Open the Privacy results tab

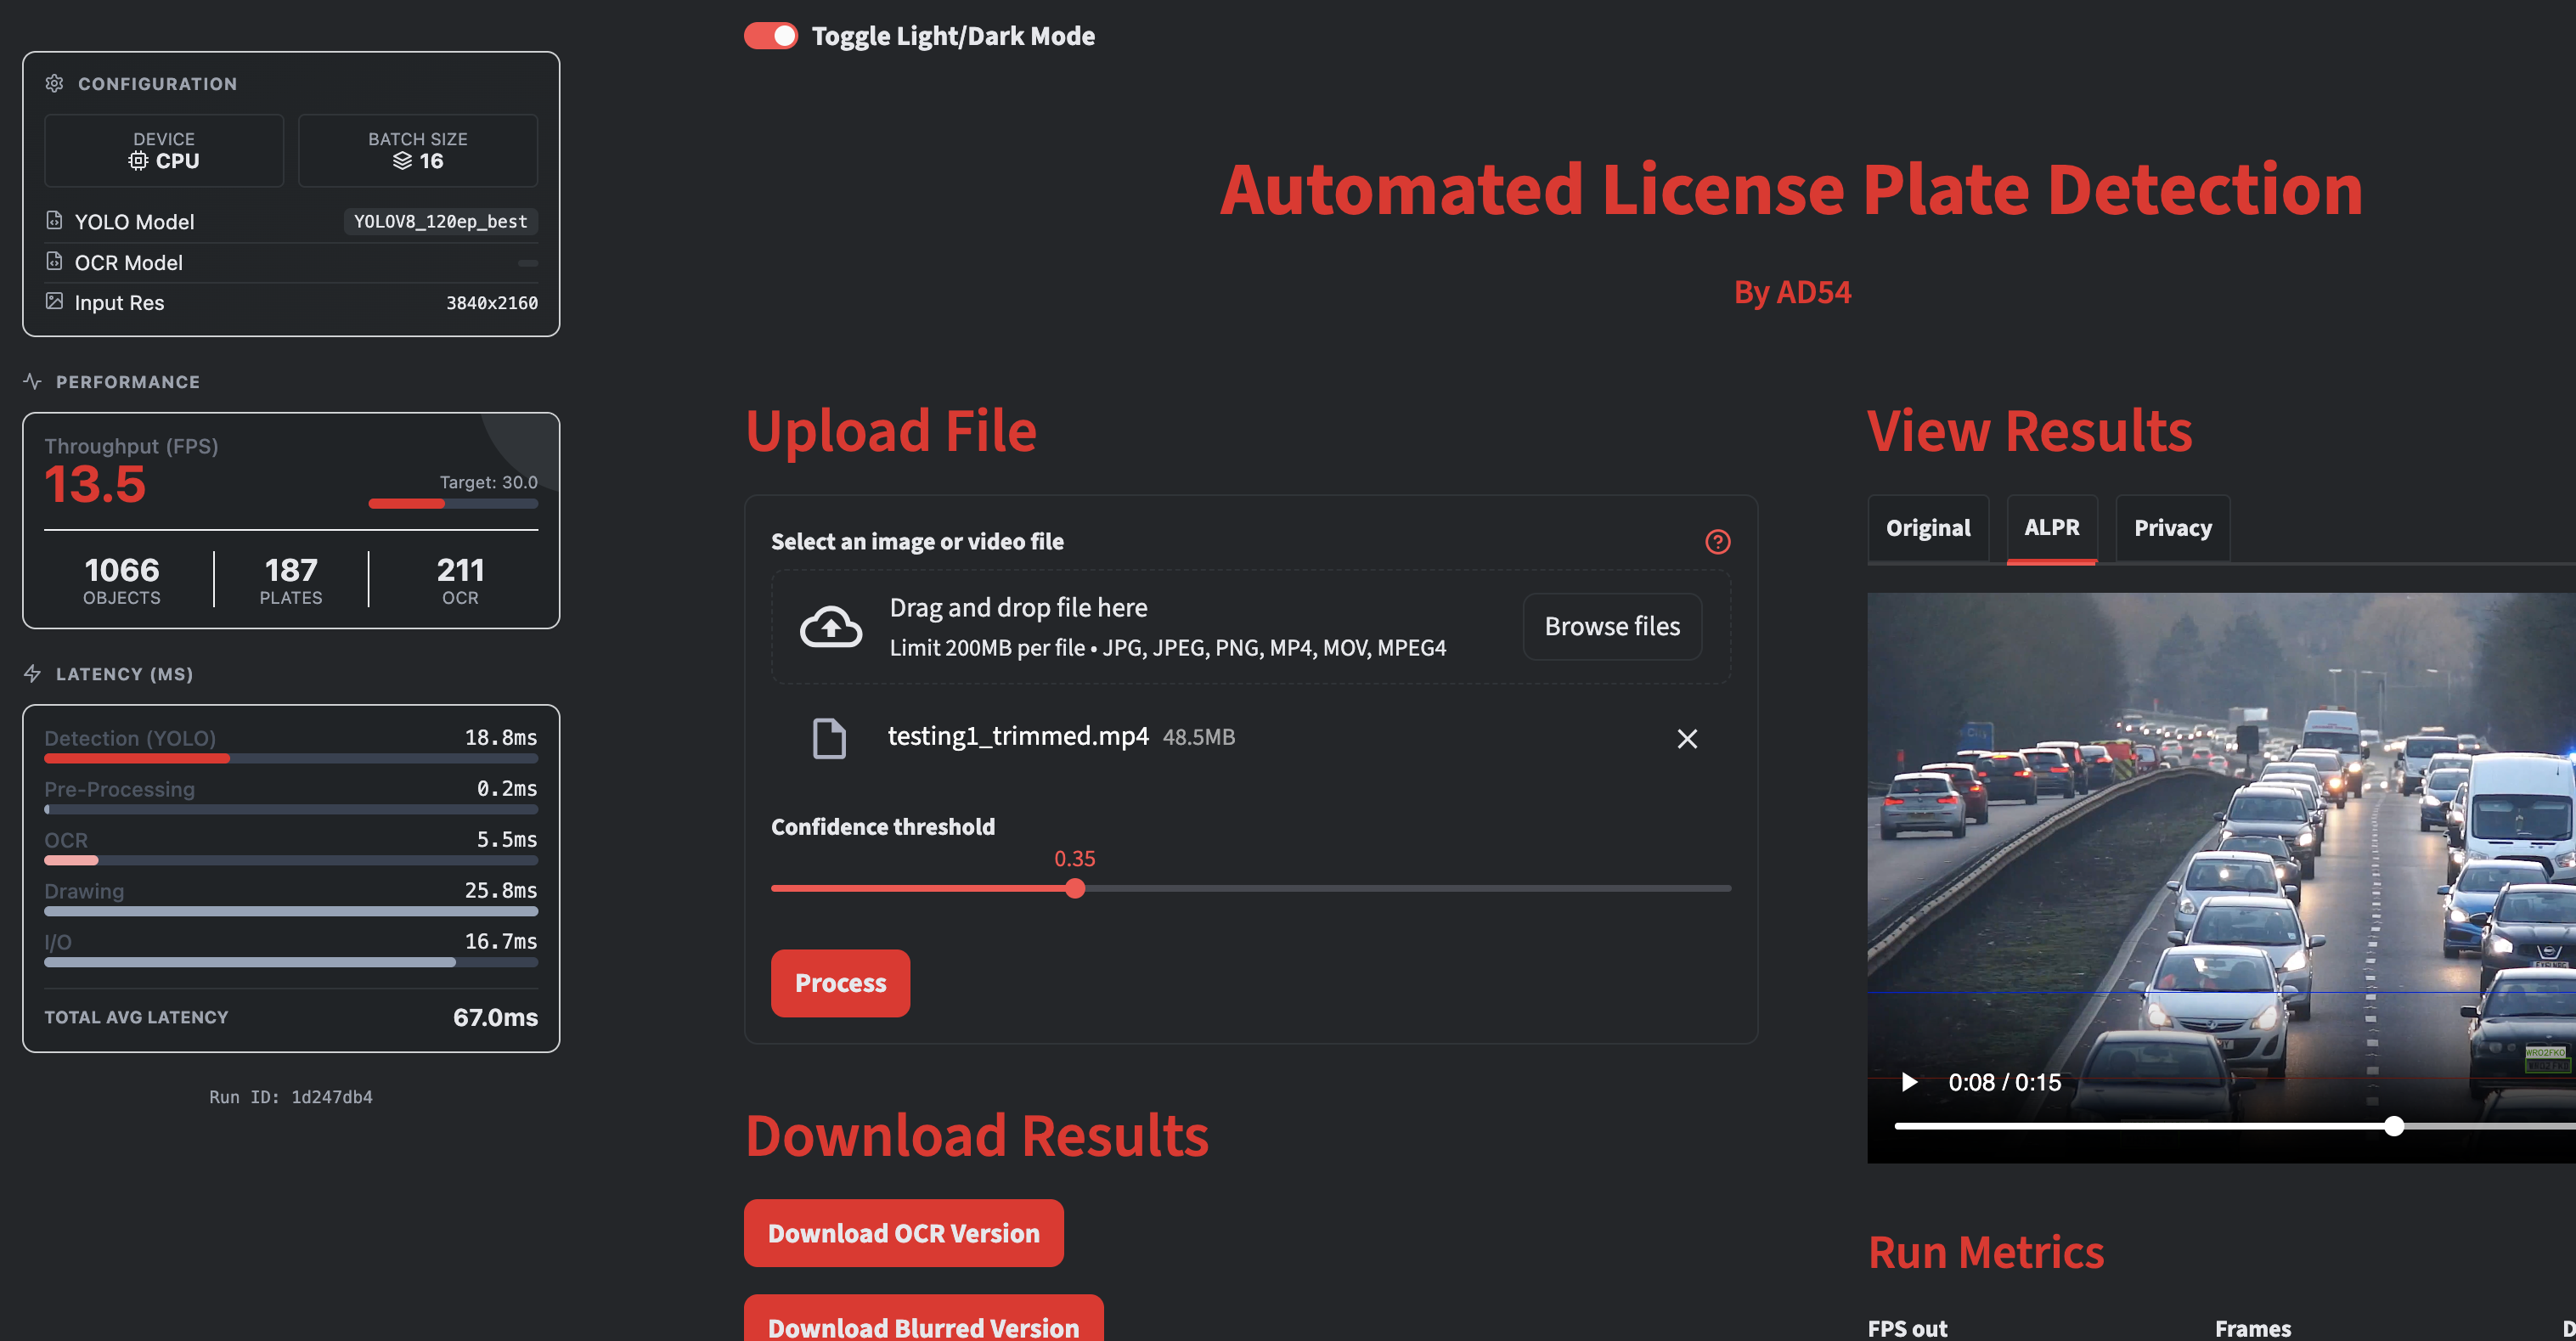[x=2172, y=528]
